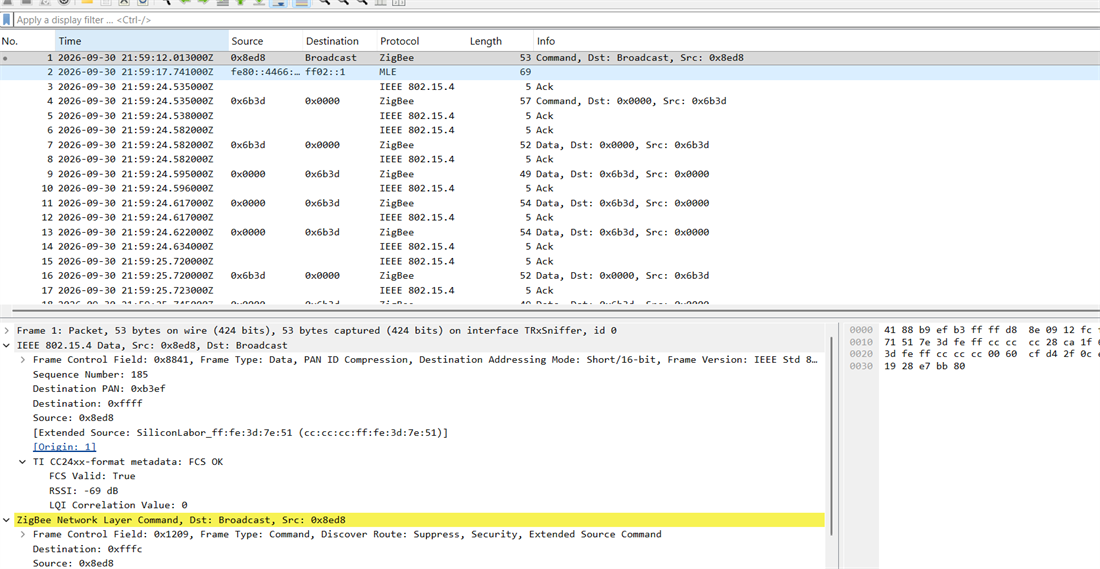Select 'Destination PAN: 0xb3ef' field

pos(99,389)
